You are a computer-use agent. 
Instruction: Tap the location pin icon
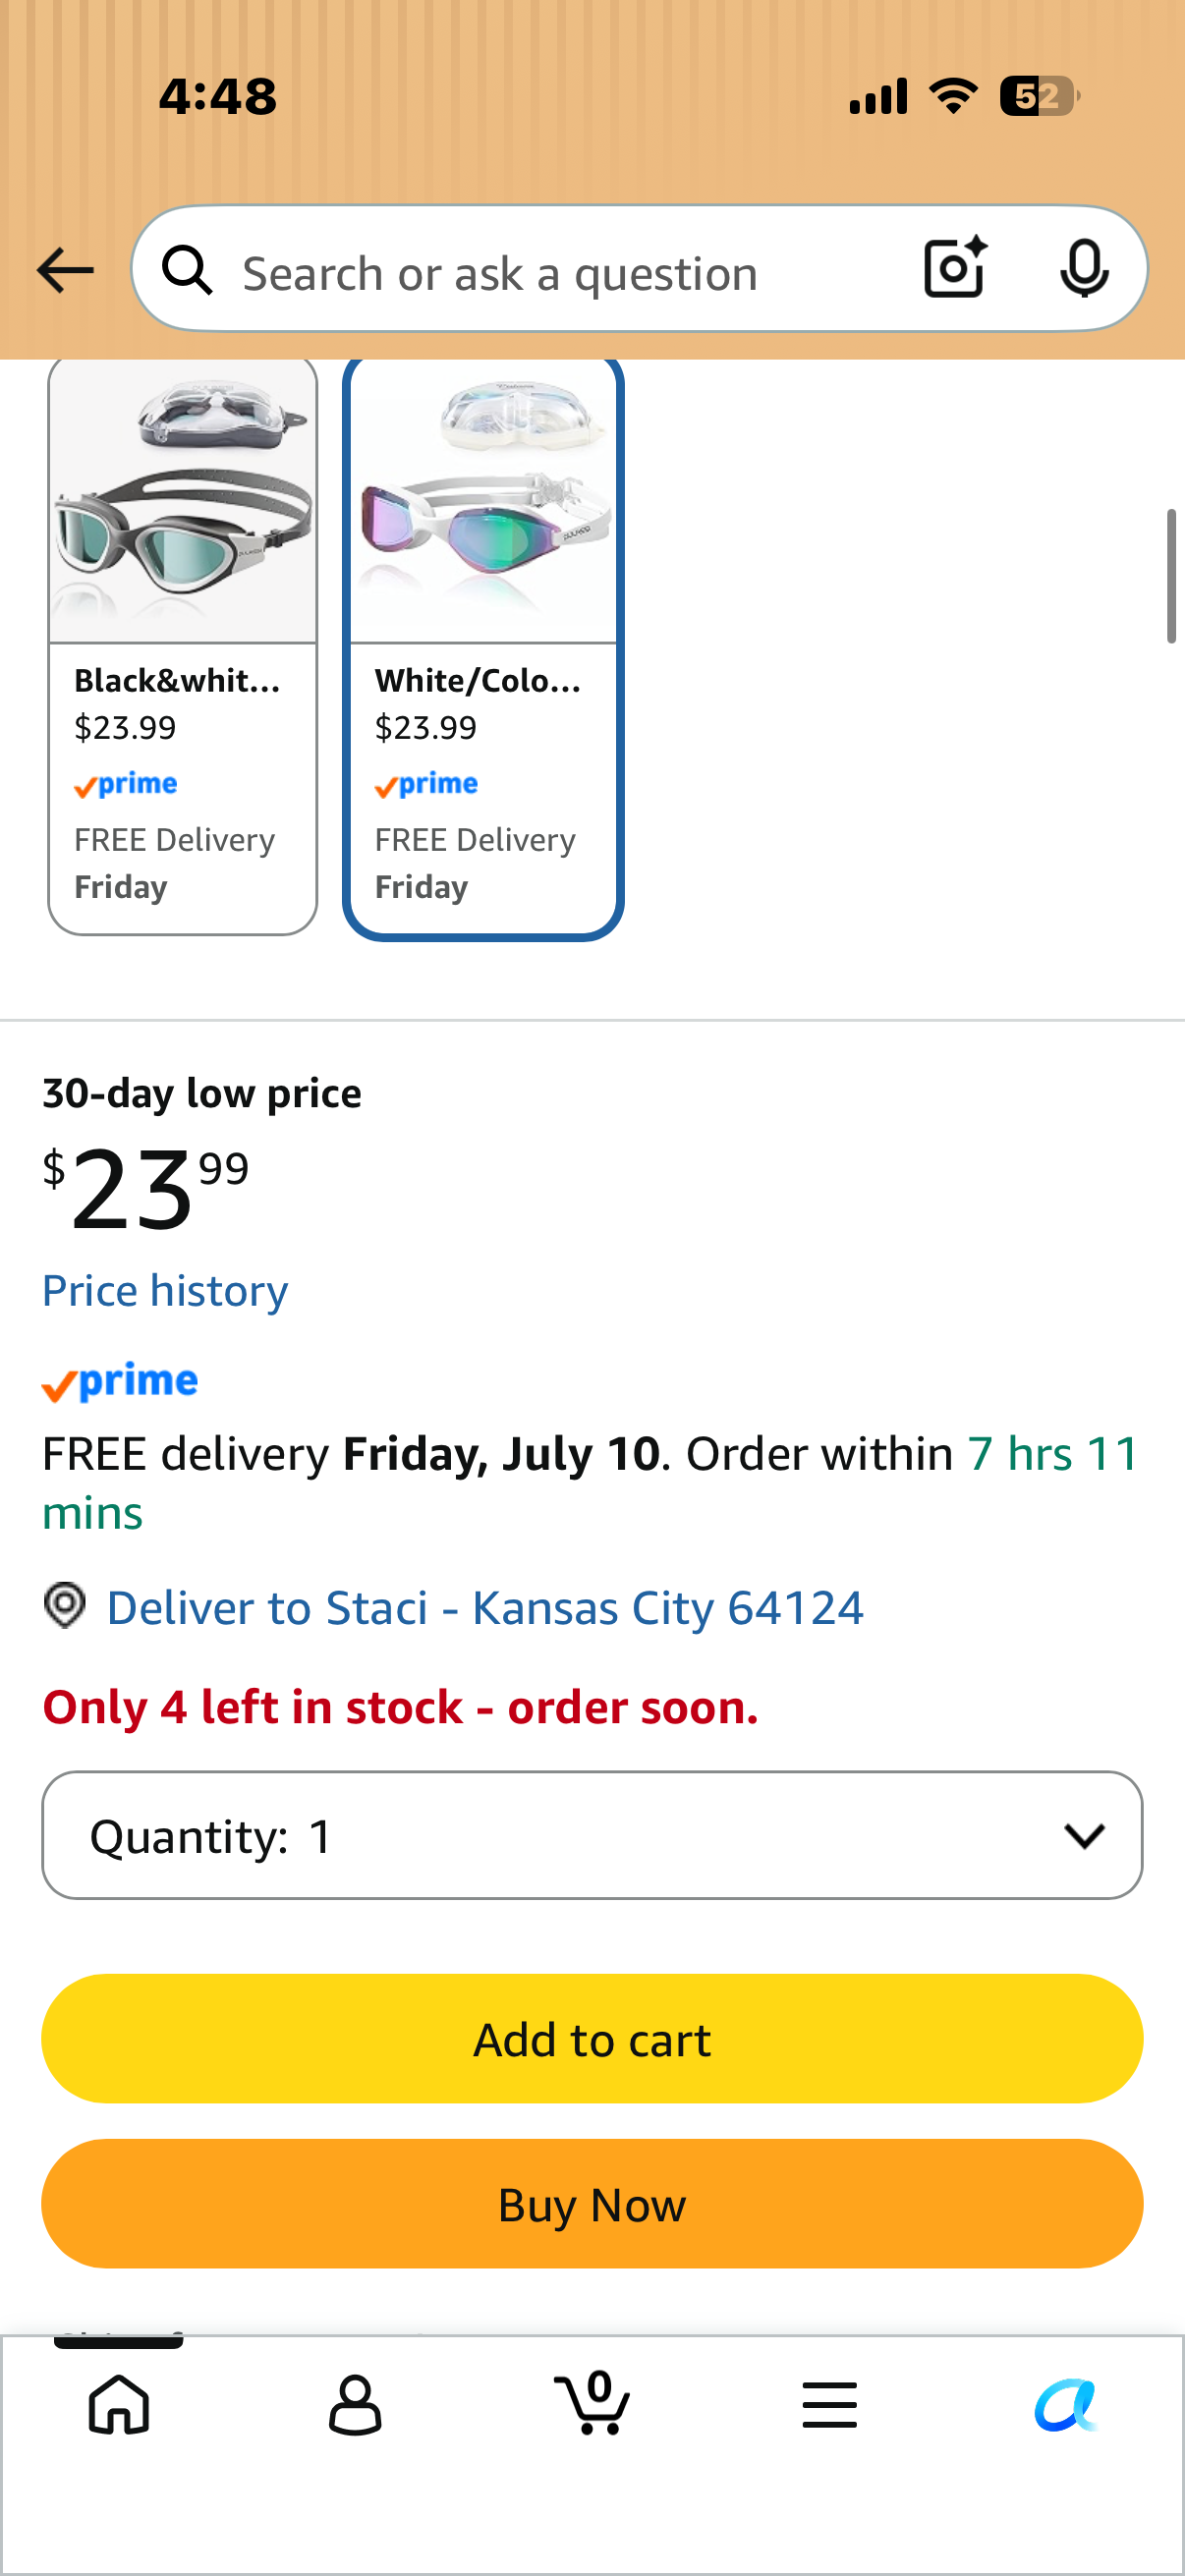point(65,1606)
